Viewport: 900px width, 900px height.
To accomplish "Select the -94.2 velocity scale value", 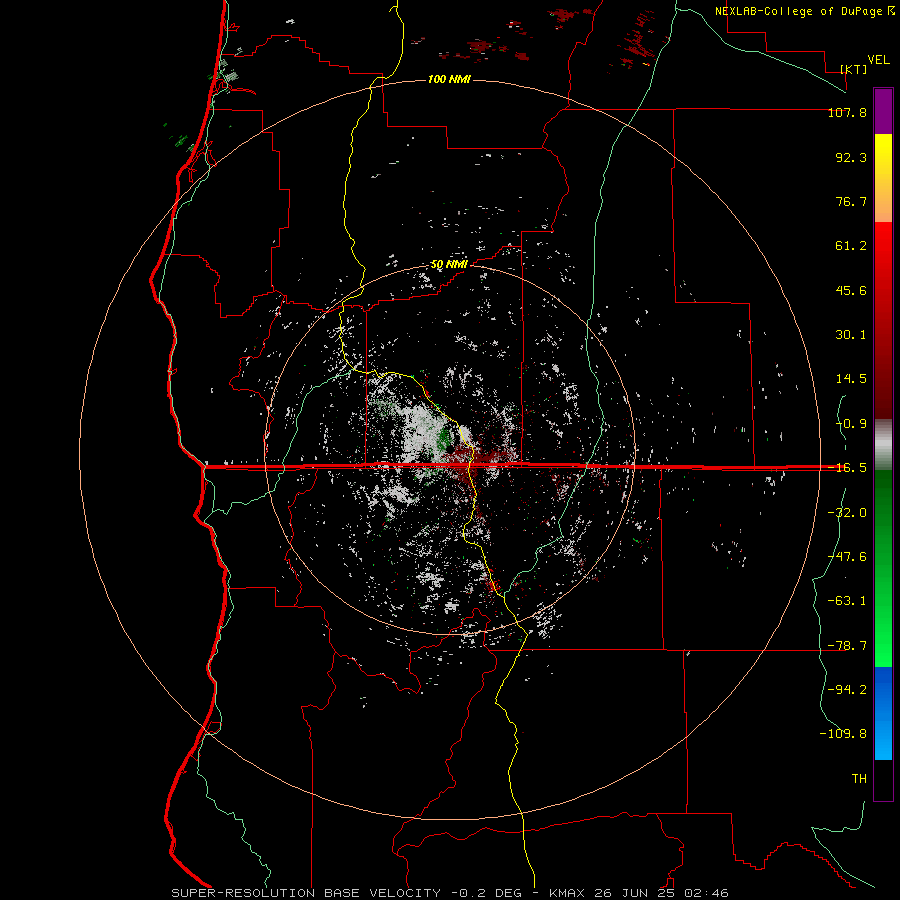I will 847,690.
